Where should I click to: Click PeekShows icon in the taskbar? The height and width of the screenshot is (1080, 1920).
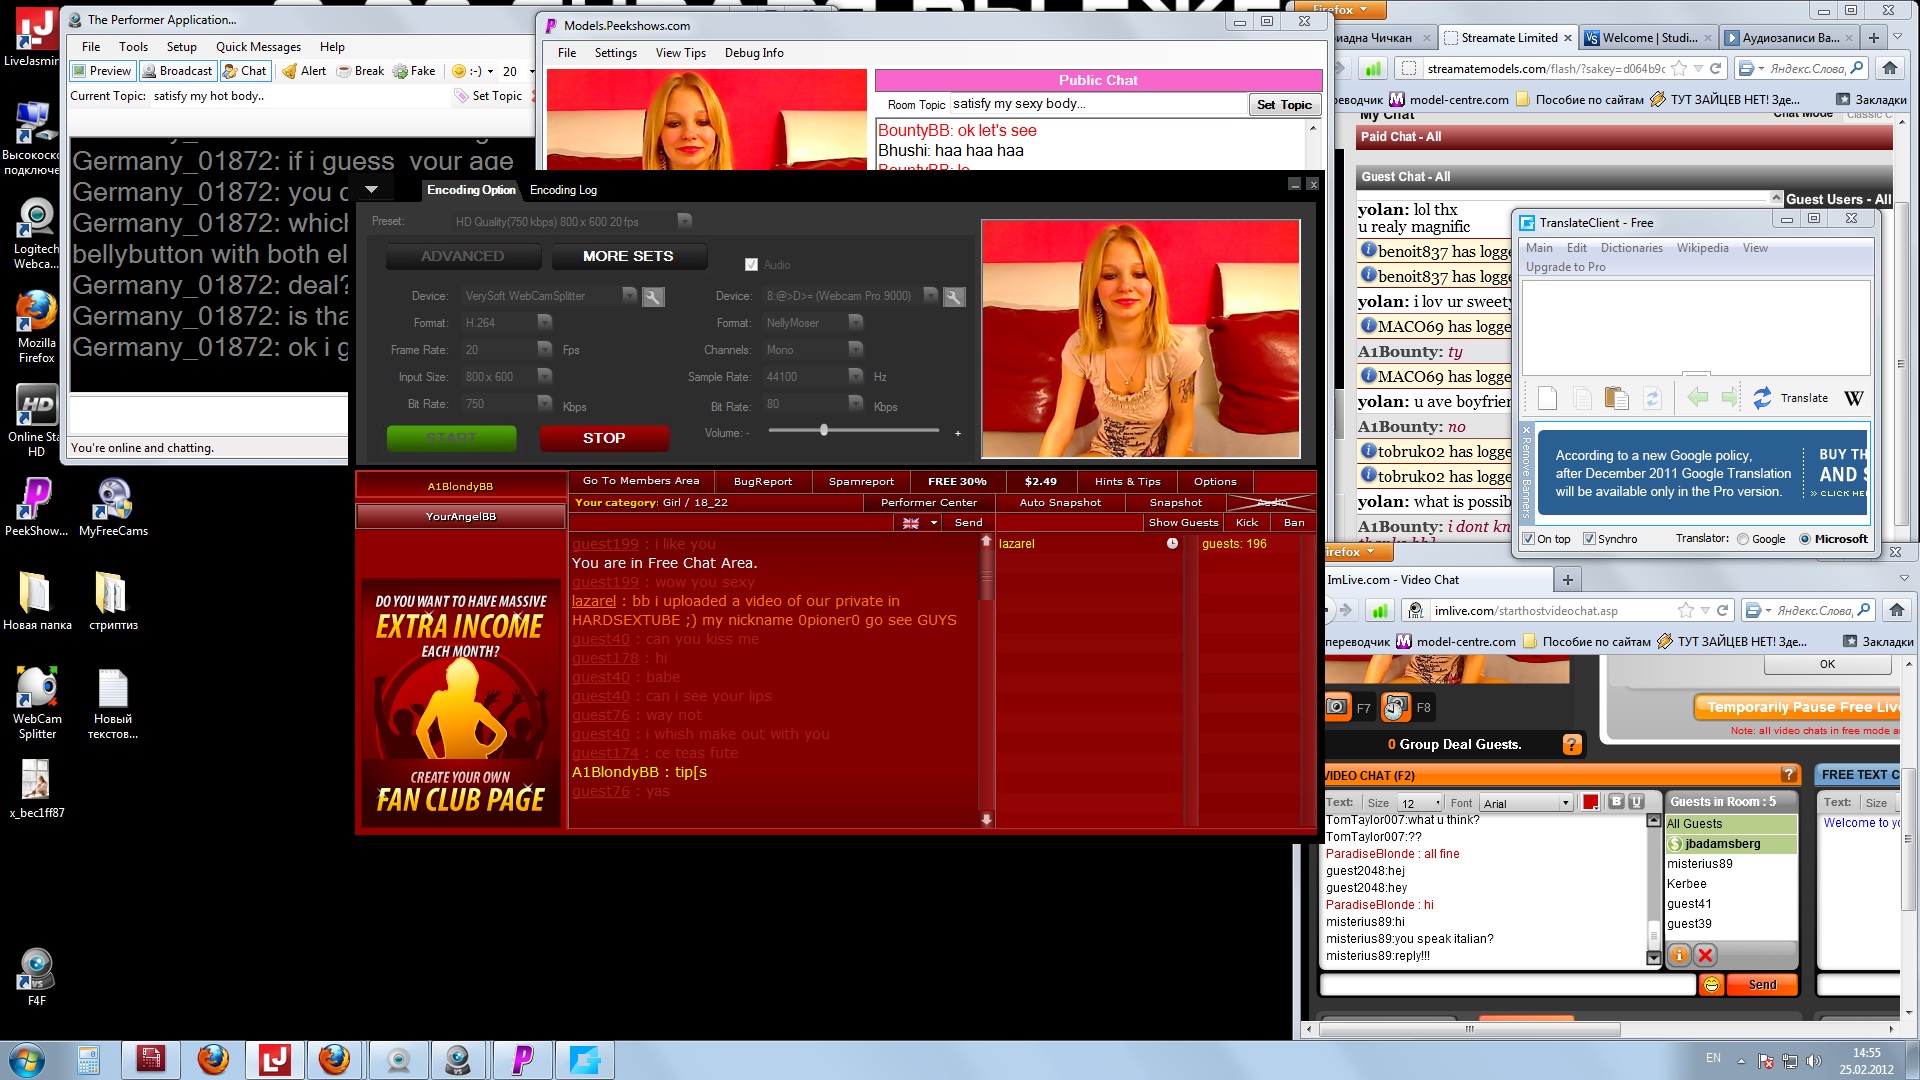pyautogui.click(x=521, y=1059)
